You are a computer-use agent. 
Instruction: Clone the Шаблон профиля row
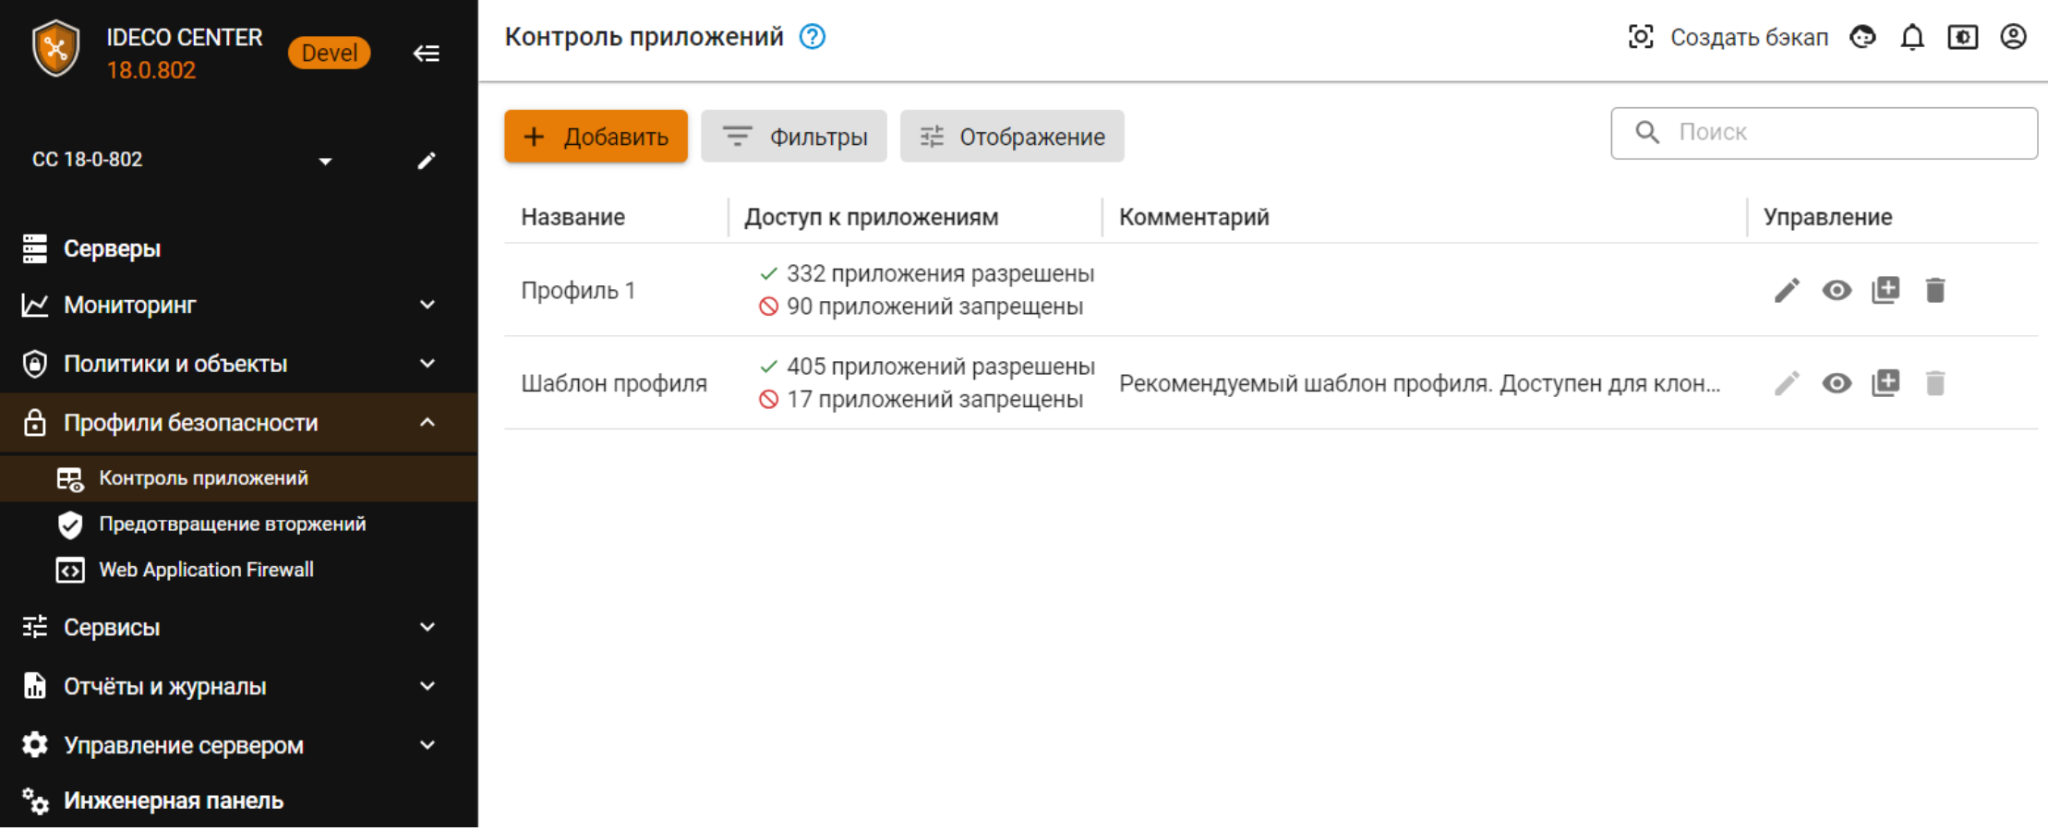coord(1885,383)
